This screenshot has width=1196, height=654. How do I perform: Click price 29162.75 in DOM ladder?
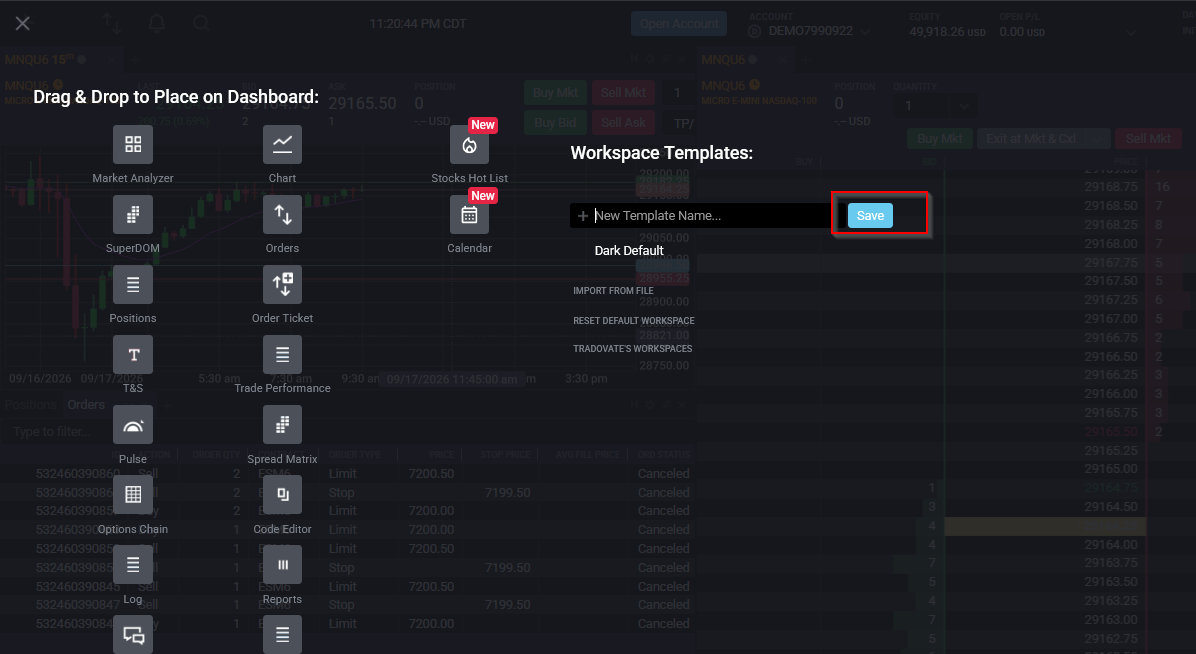(x=1111, y=639)
